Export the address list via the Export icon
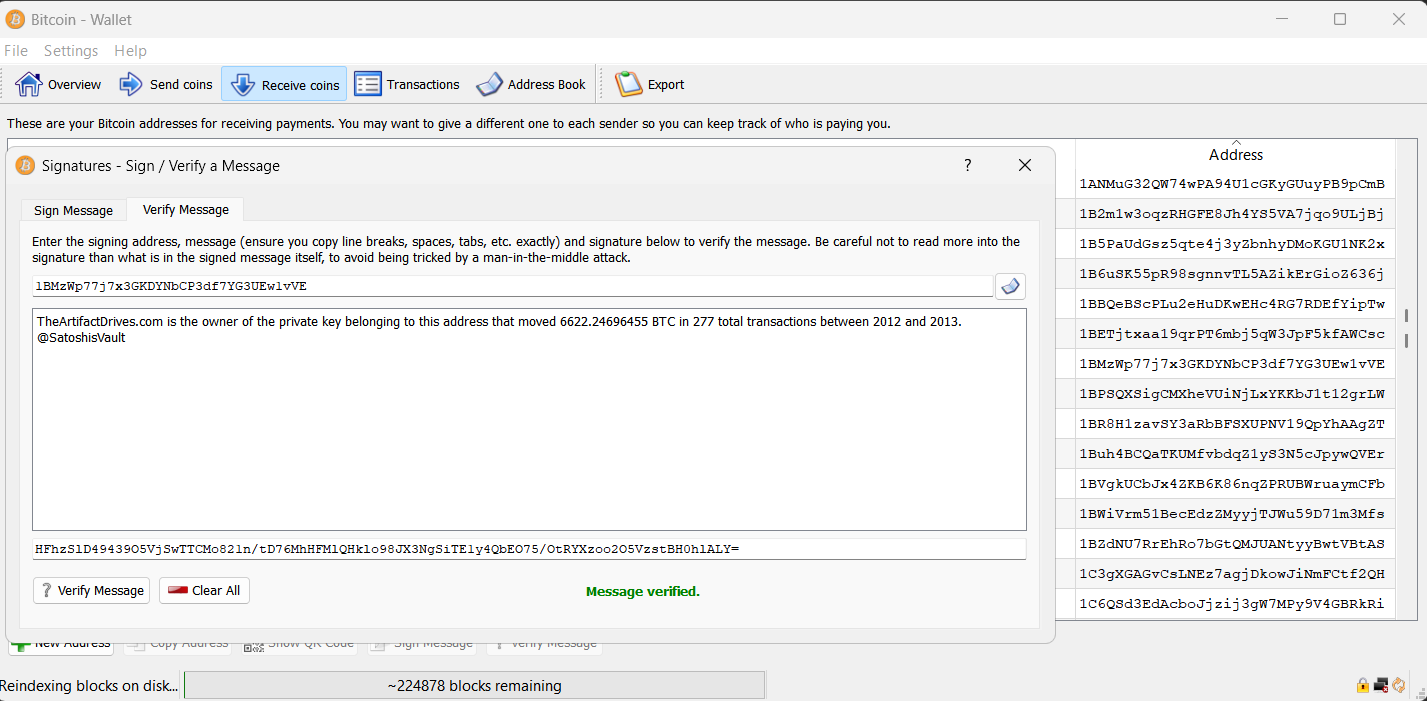This screenshot has height=701, width=1427. (x=649, y=84)
